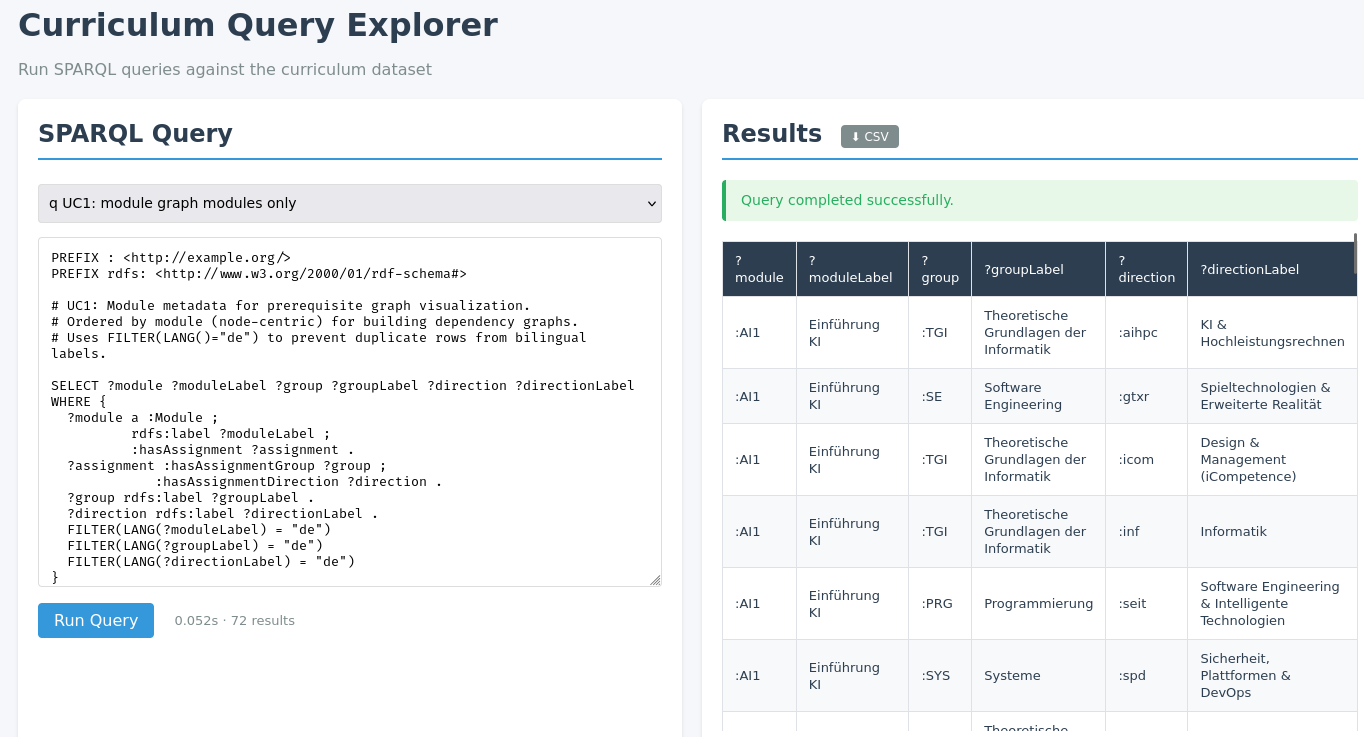Click the 'Curriculum Query Explorer' page title
This screenshot has width=1364, height=737.
pyautogui.click(x=258, y=25)
